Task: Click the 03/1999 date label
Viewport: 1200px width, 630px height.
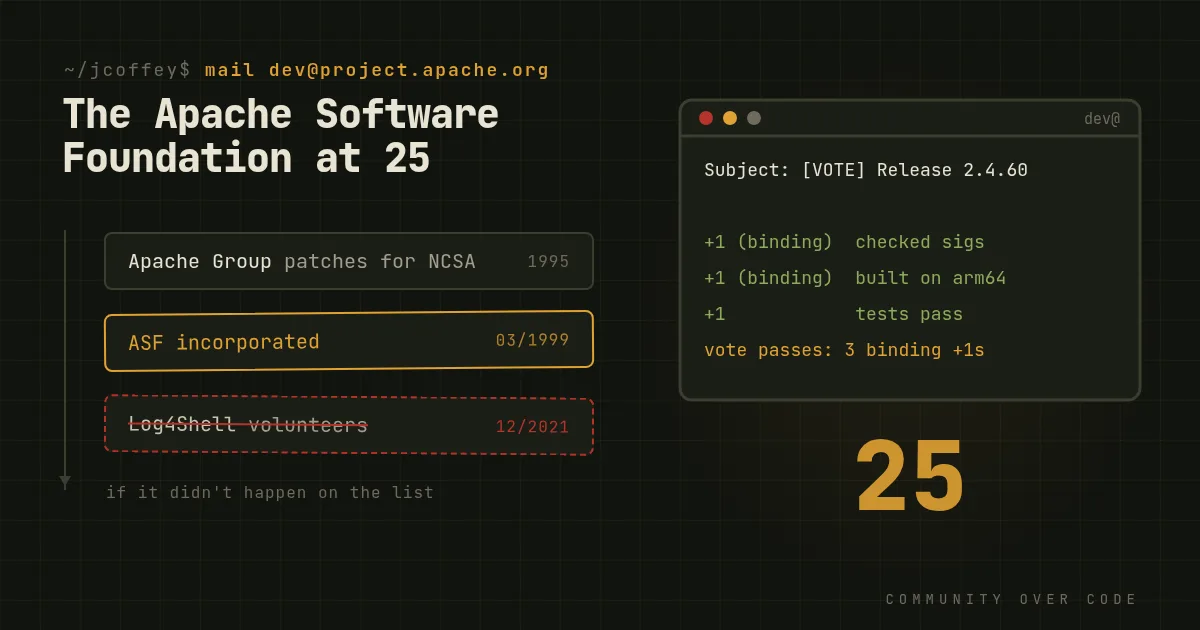Action: (532, 340)
